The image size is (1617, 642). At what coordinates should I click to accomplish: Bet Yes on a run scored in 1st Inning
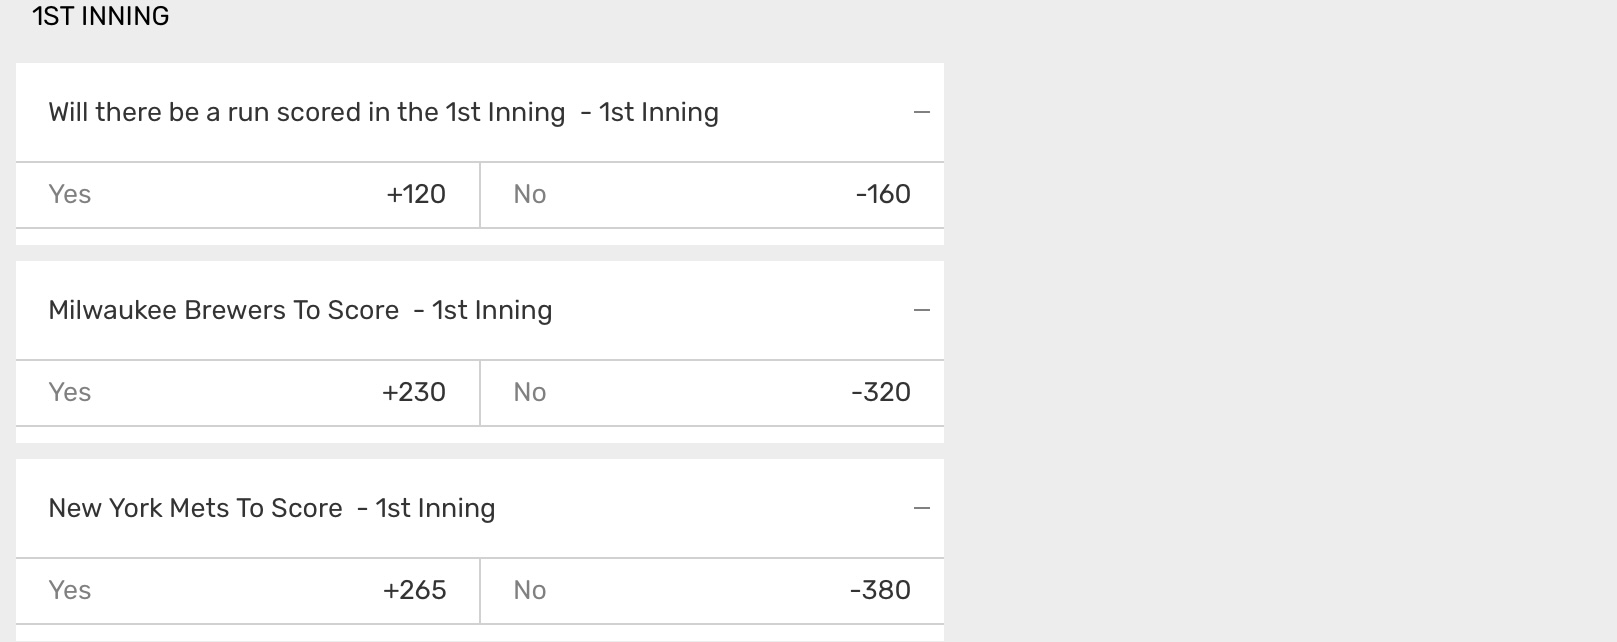(247, 194)
